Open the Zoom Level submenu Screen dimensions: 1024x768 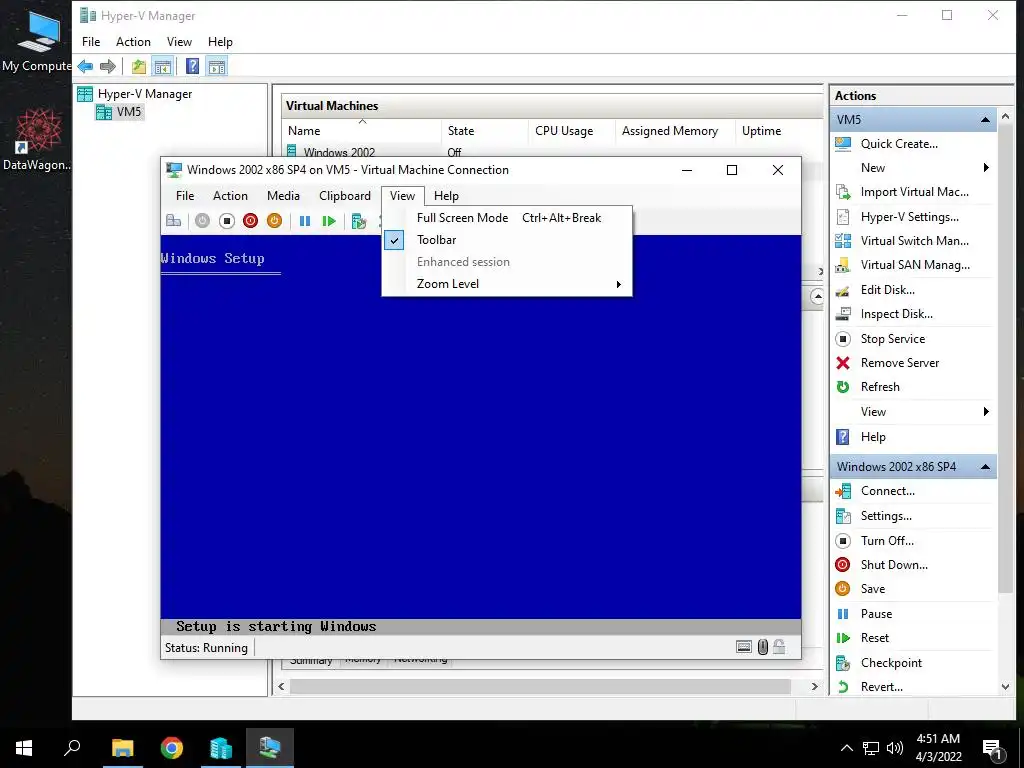[x=507, y=284]
